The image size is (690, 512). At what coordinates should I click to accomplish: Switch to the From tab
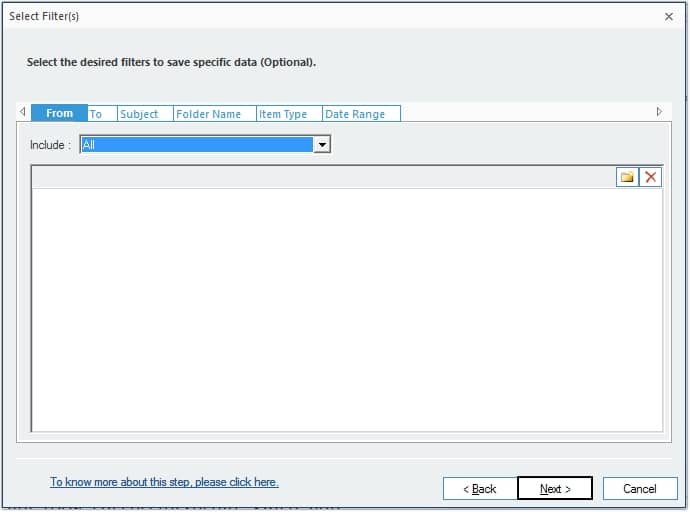59,113
